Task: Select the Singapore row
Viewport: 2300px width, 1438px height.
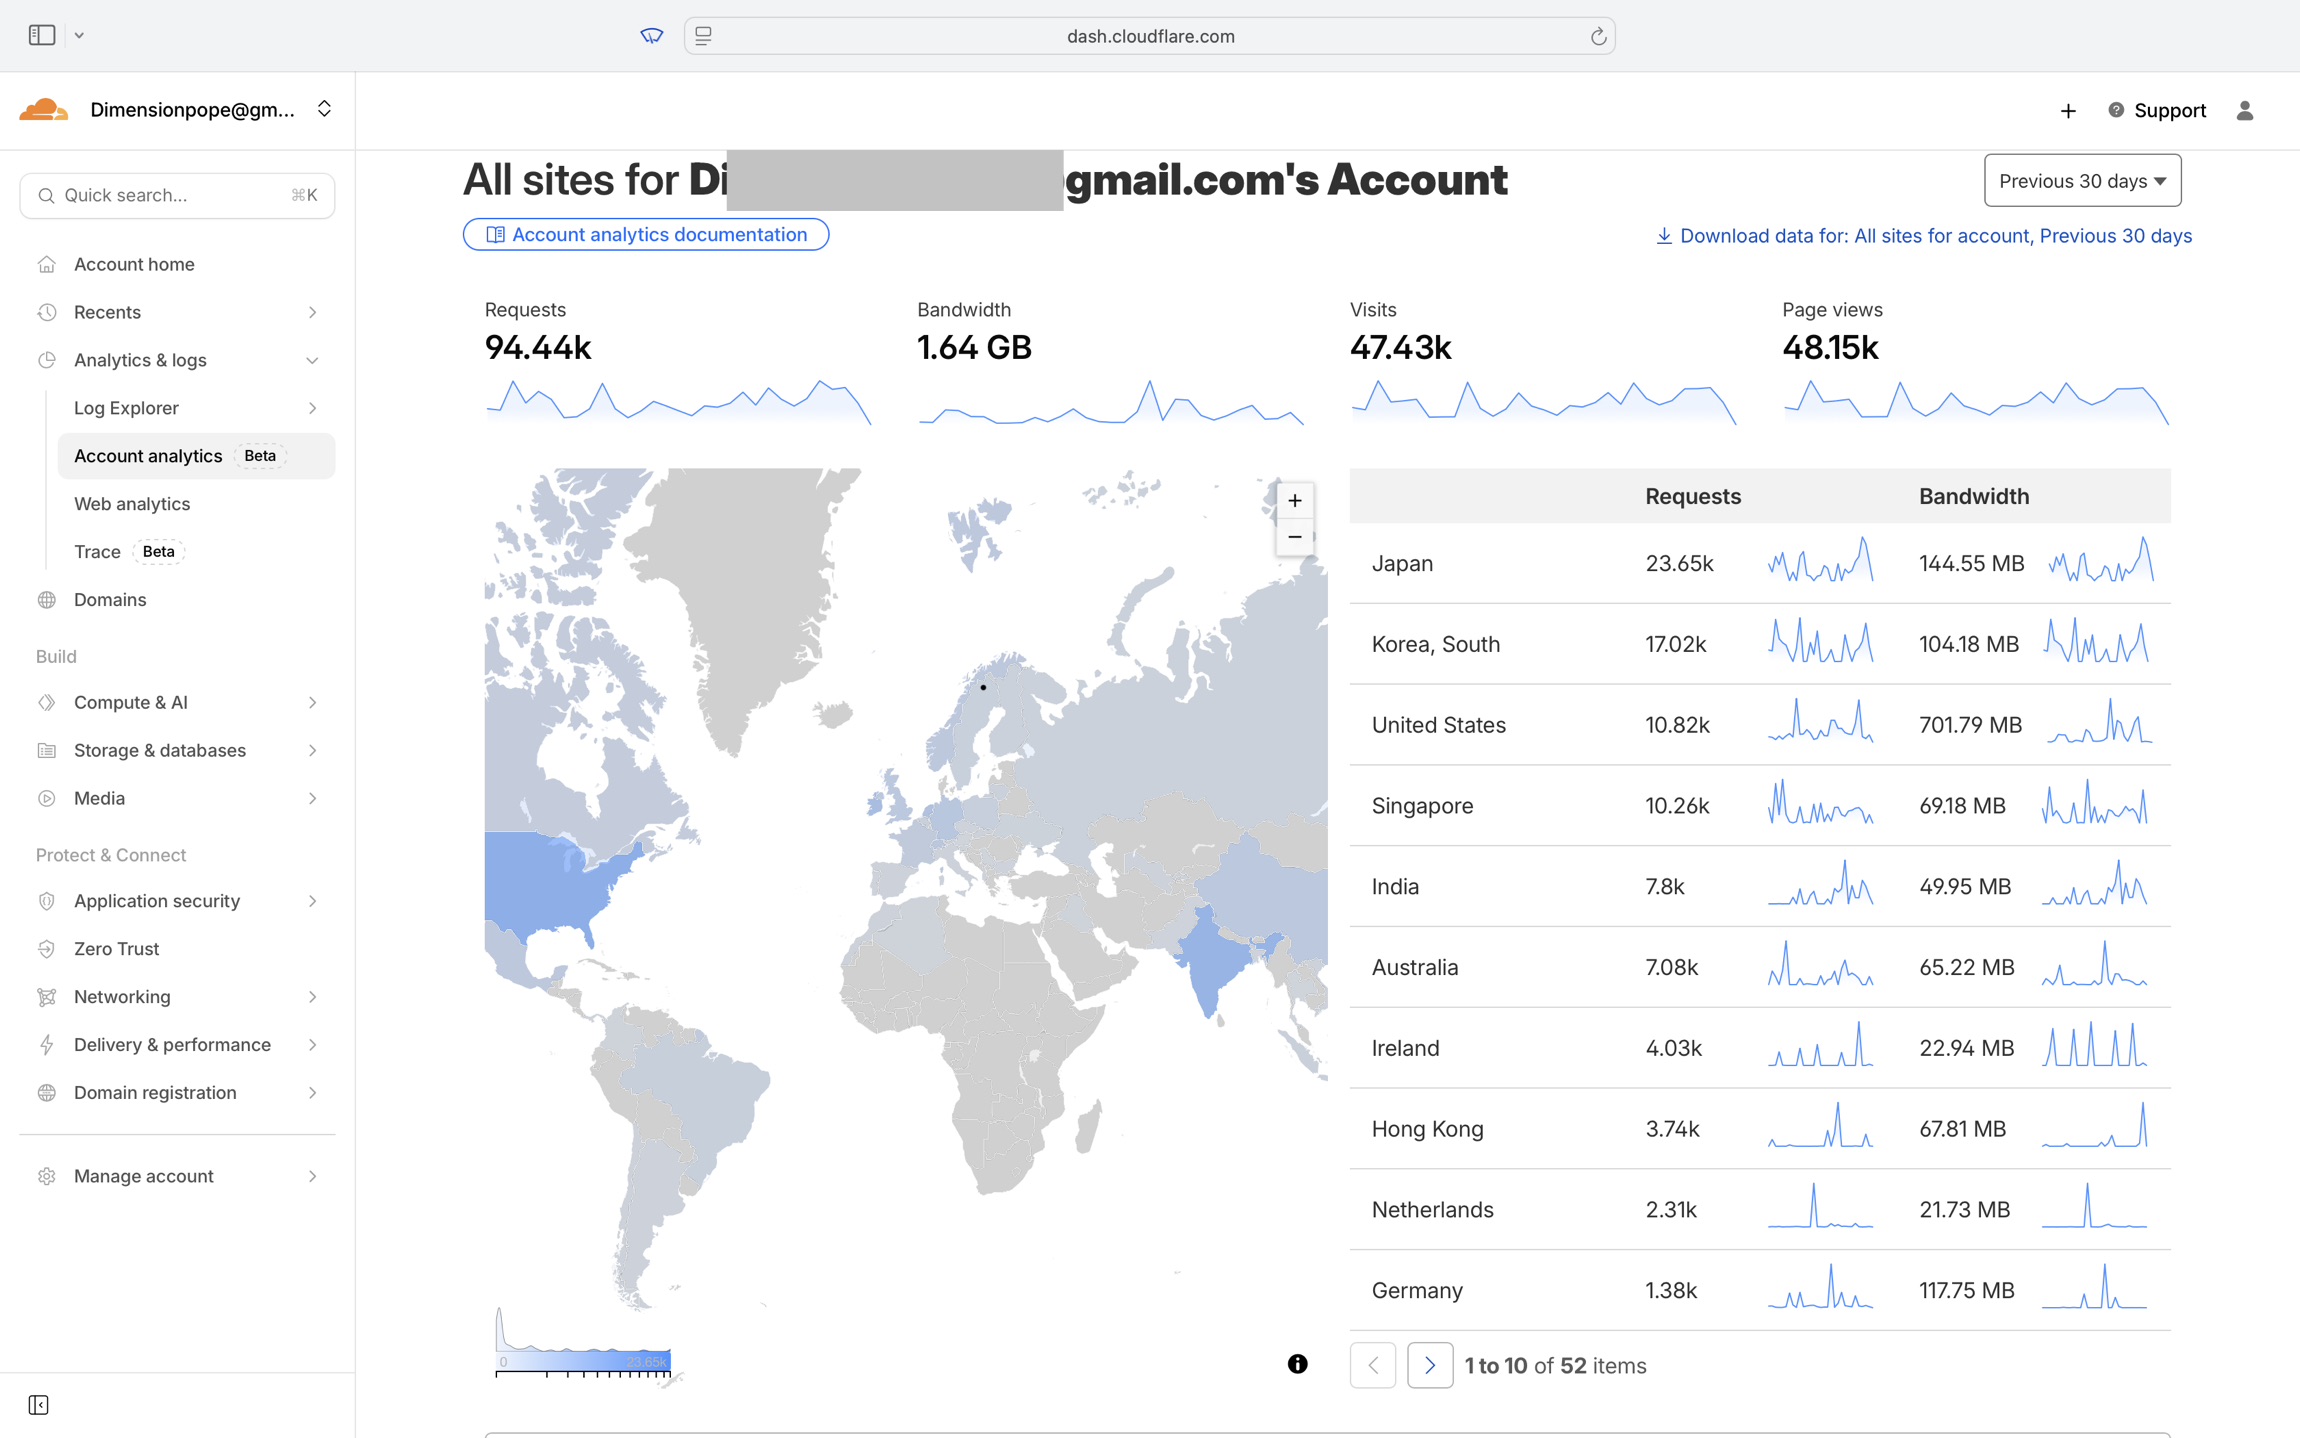Action: [1760, 806]
